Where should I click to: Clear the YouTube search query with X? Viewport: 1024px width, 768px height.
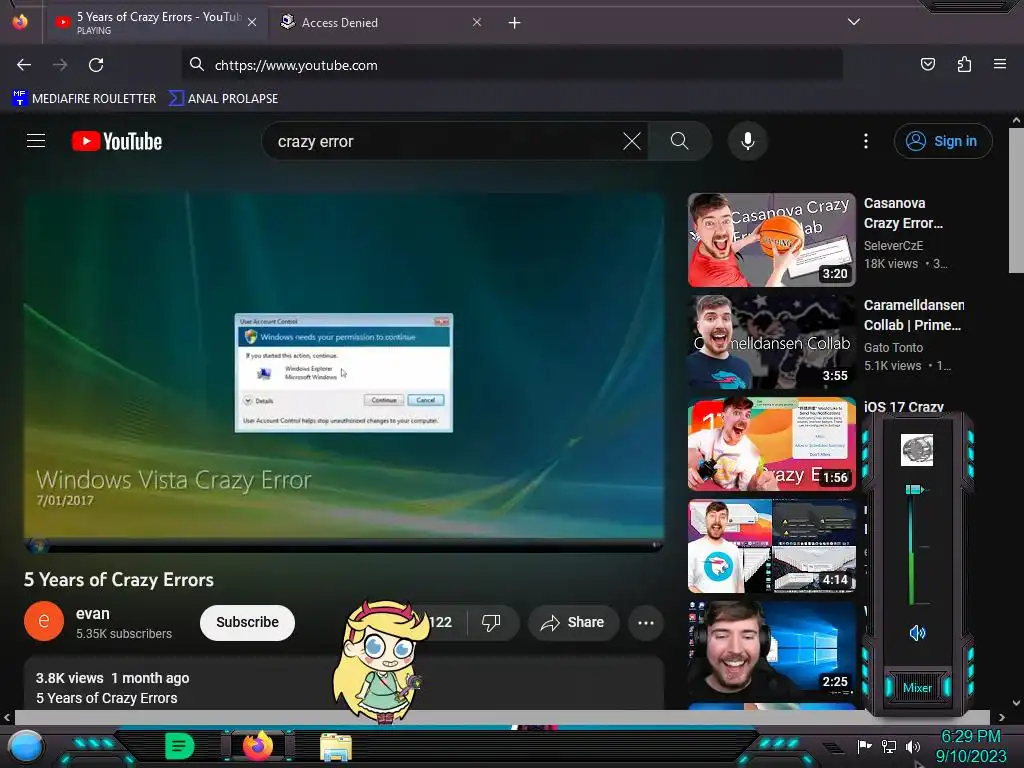pos(632,141)
